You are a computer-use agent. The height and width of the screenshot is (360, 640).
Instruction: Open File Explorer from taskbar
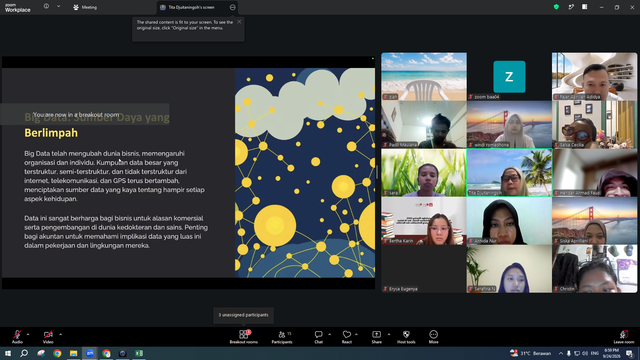73,353
